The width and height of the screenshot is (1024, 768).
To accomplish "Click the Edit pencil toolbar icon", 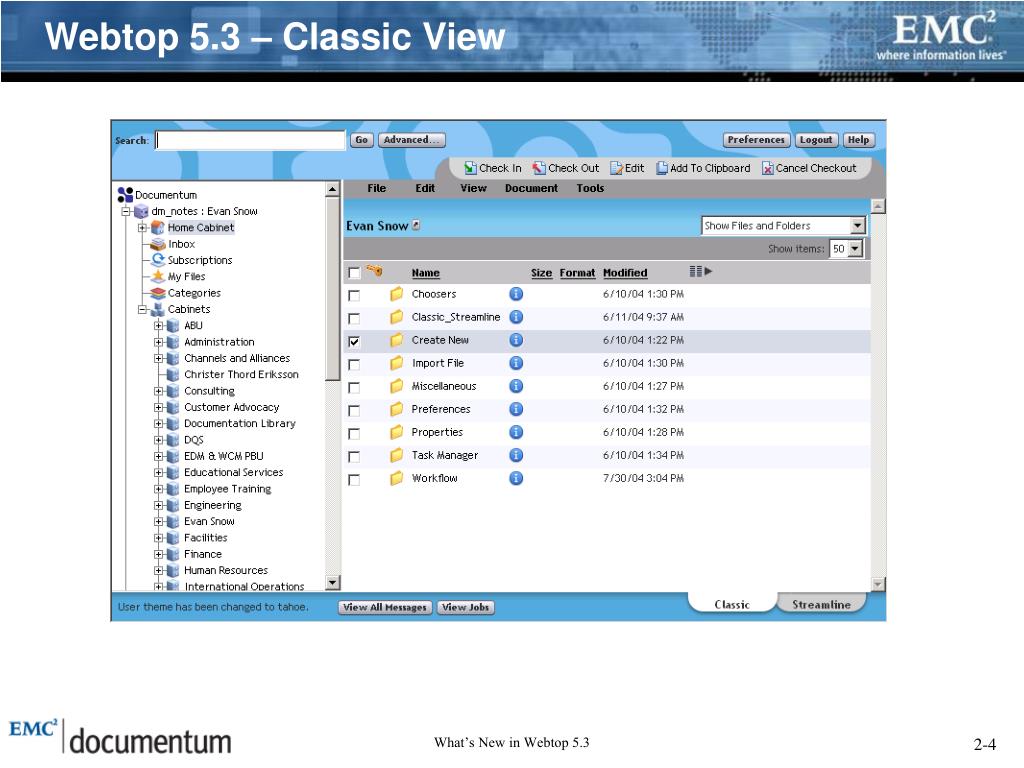I will [616, 168].
